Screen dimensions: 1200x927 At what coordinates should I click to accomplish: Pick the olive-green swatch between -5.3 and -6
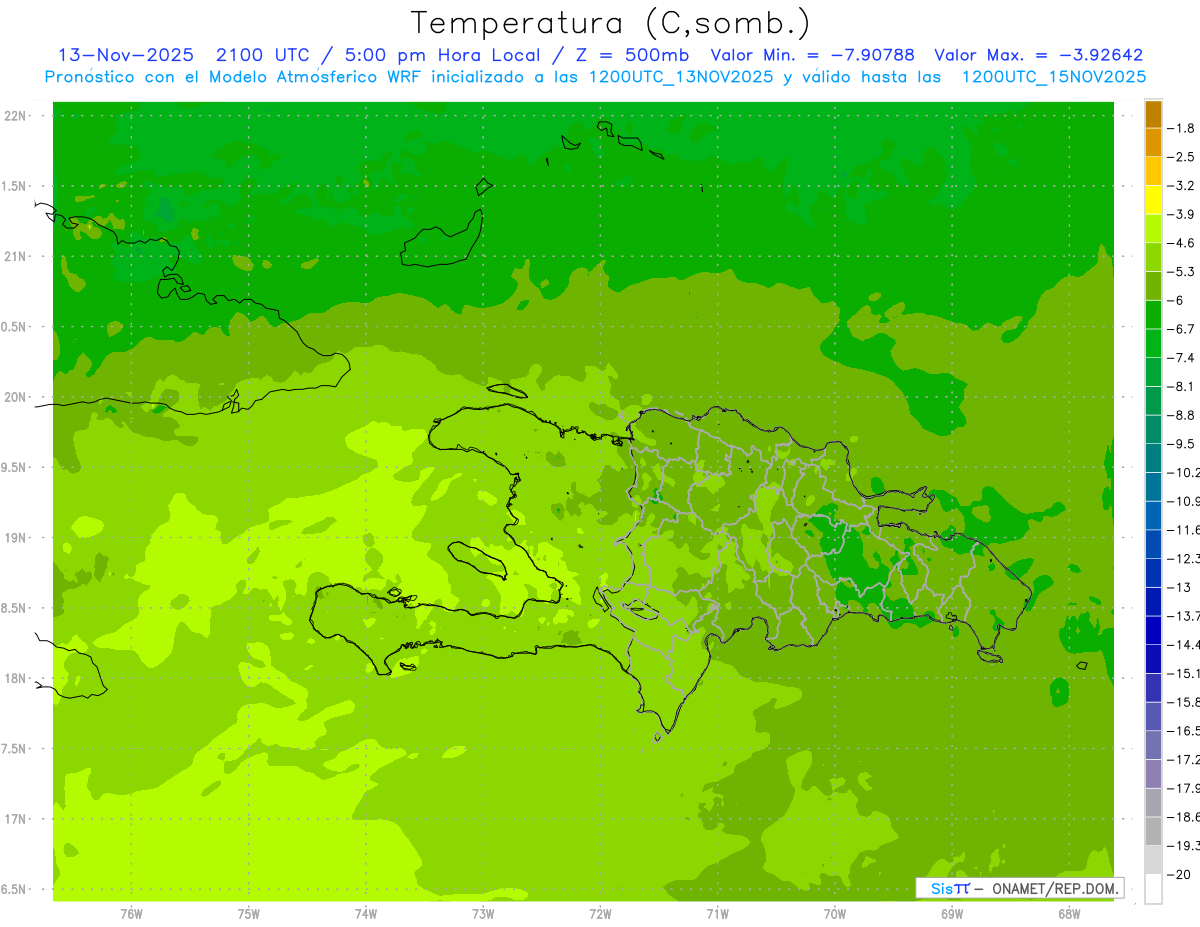1153,286
